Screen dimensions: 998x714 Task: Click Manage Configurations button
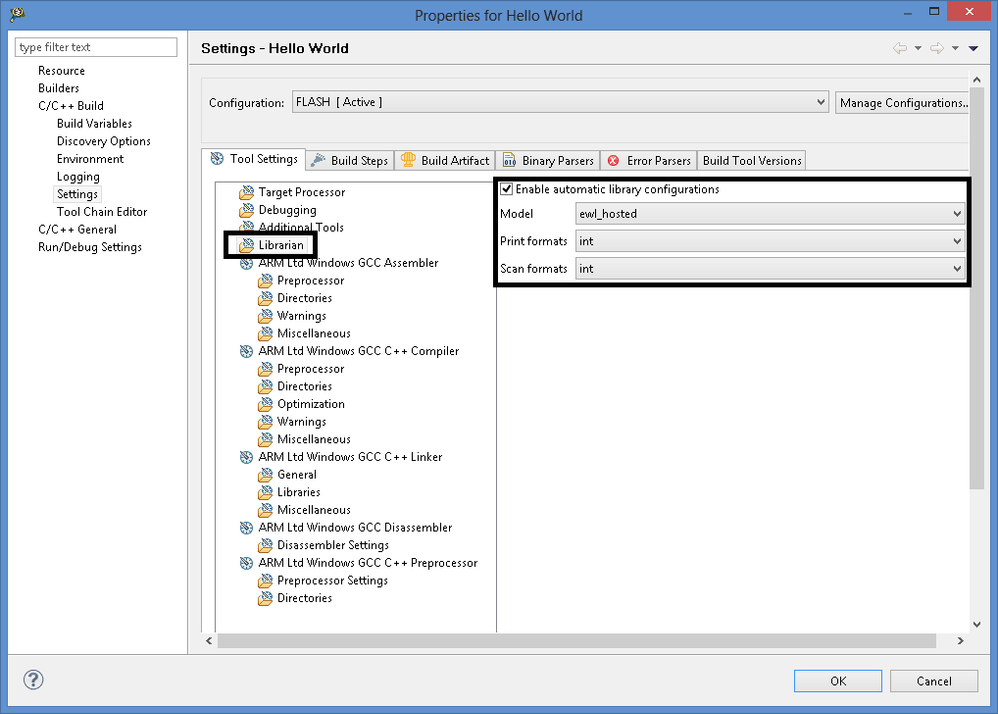(903, 102)
